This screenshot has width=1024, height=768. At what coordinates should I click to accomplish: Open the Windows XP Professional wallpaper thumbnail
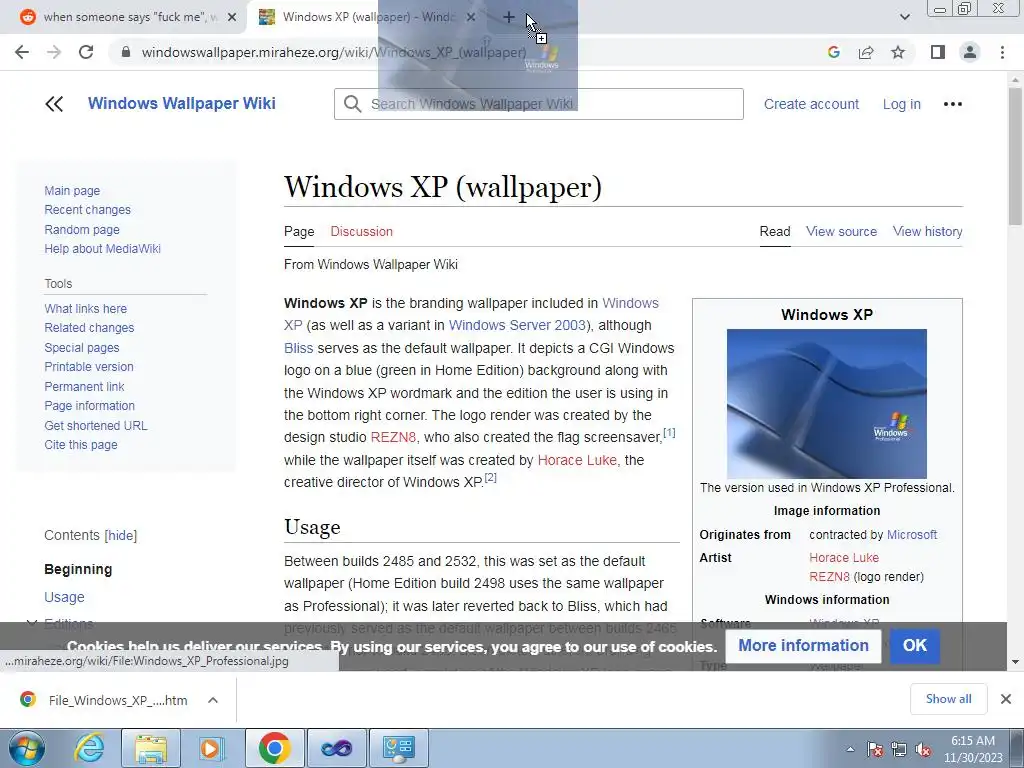click(x=827, y=404)
